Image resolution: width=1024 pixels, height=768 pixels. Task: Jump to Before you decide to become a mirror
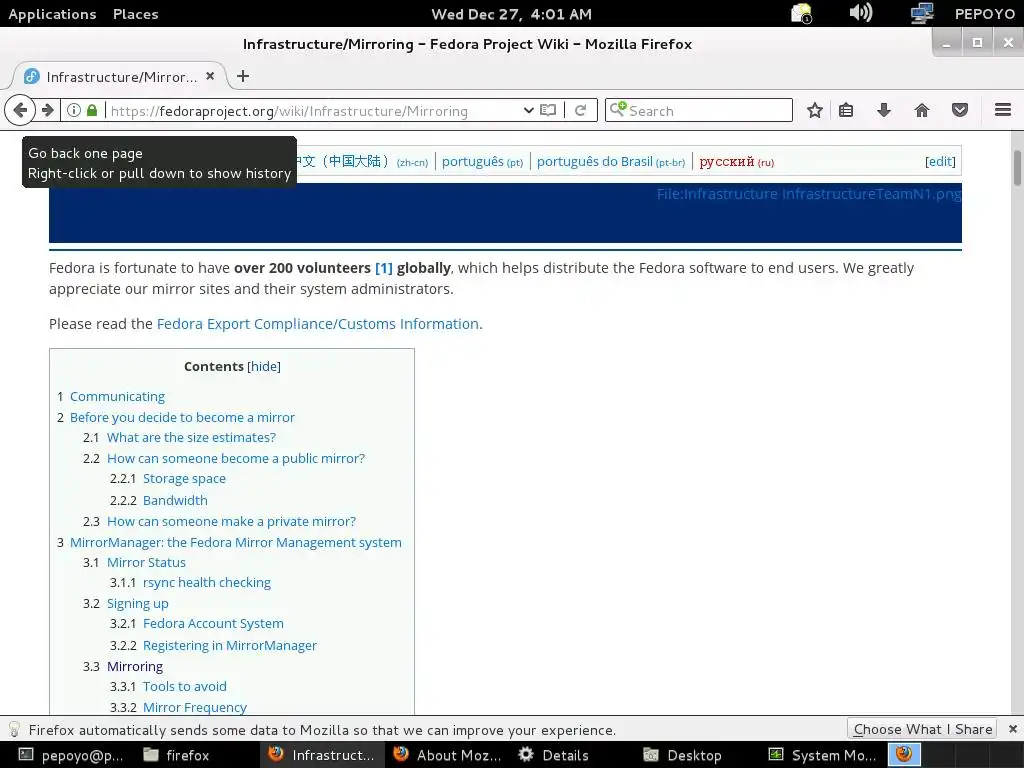[182, 417]
